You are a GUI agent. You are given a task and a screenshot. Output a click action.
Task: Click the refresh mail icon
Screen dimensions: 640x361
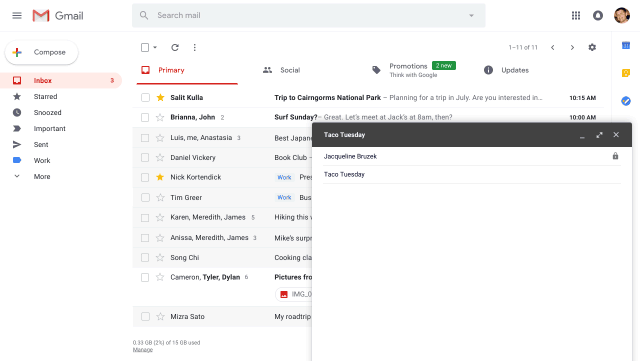coord(175,47)
